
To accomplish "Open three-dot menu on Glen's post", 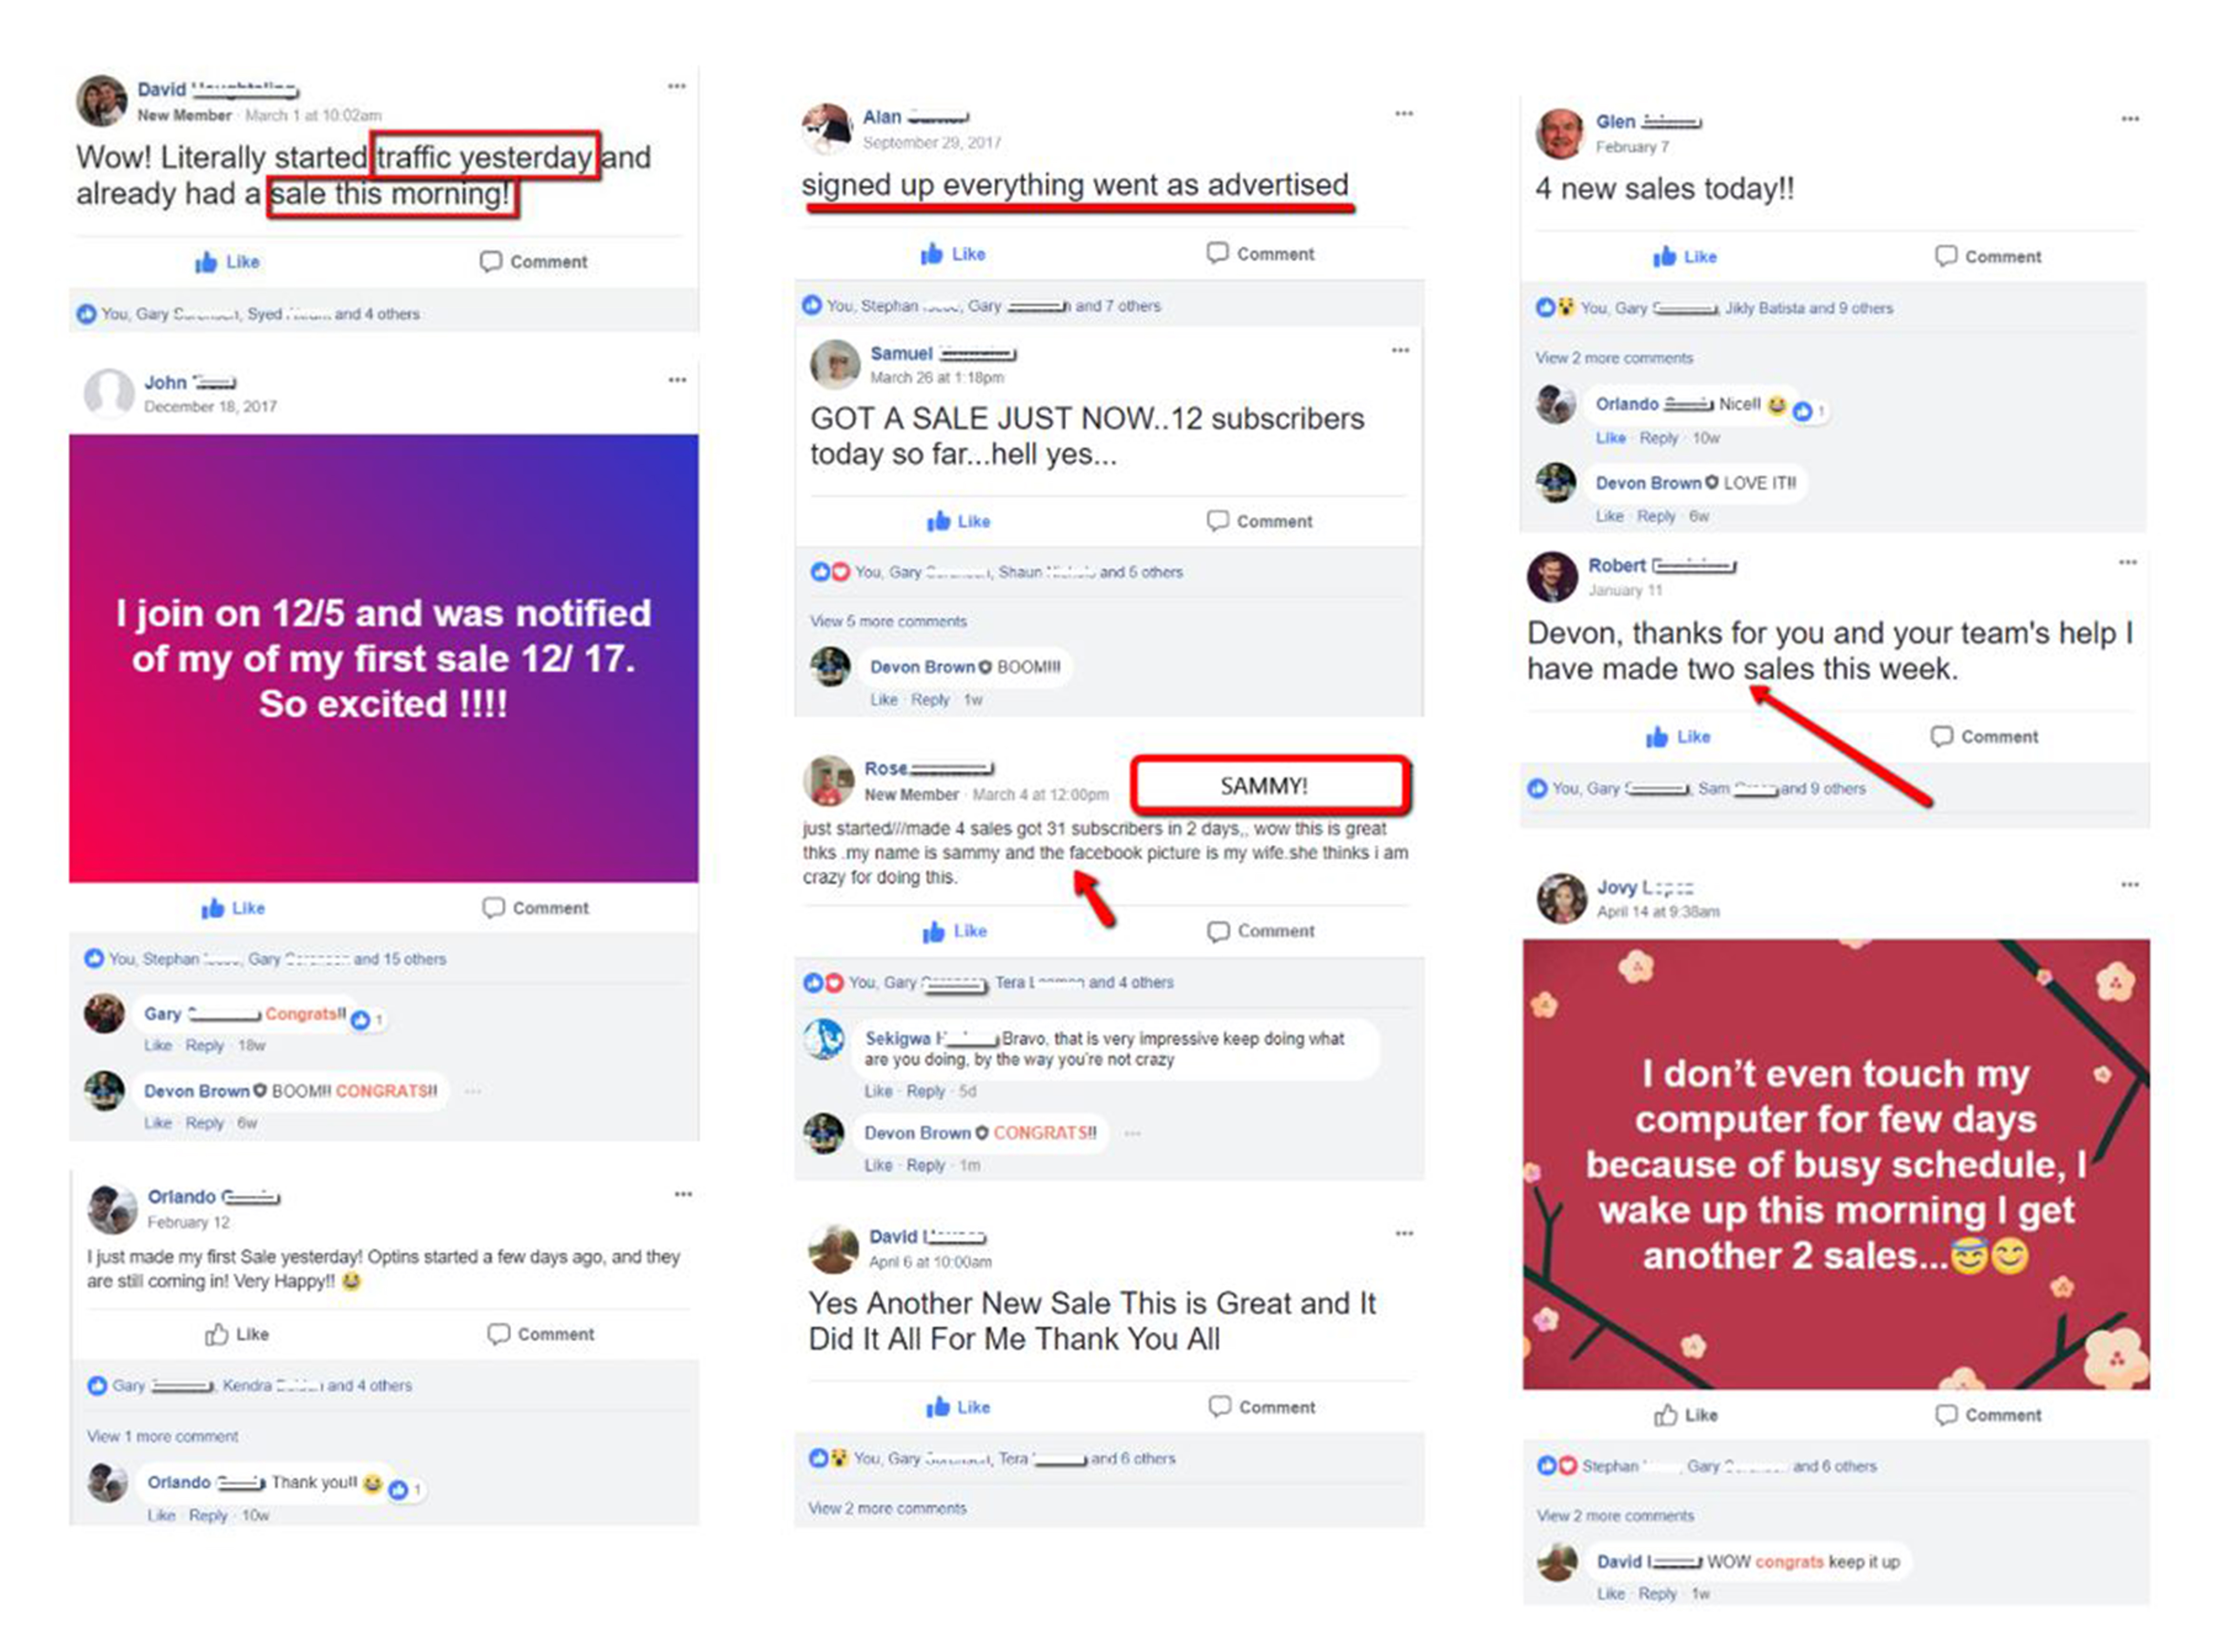I will pyautogui.click(x=2130, y=119).
